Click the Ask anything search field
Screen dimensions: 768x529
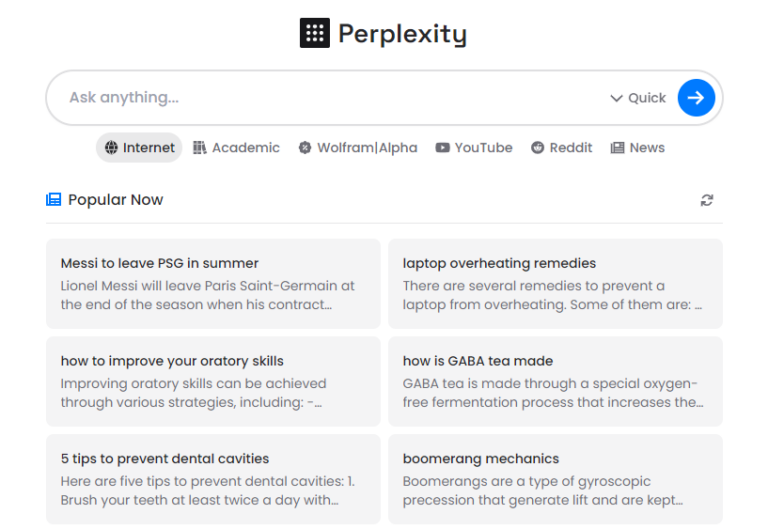point(330,98)
